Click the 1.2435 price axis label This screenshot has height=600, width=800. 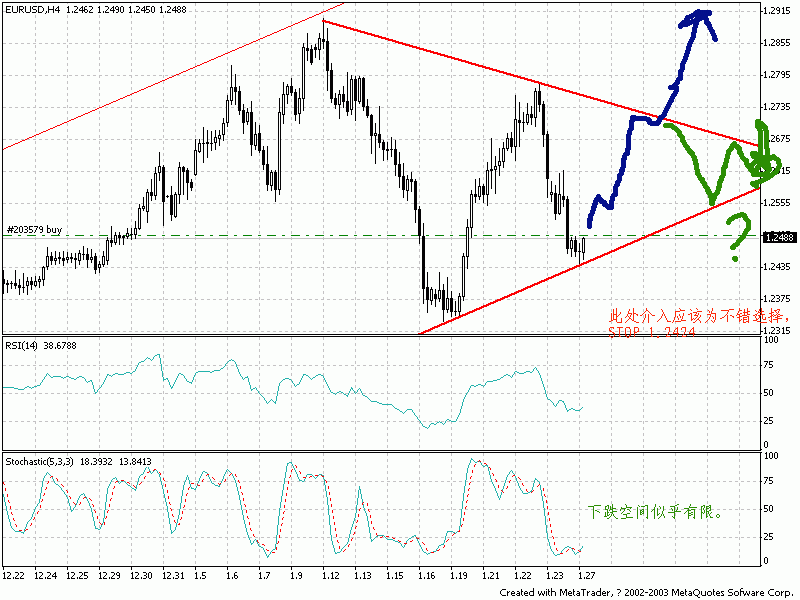[777, 267]
